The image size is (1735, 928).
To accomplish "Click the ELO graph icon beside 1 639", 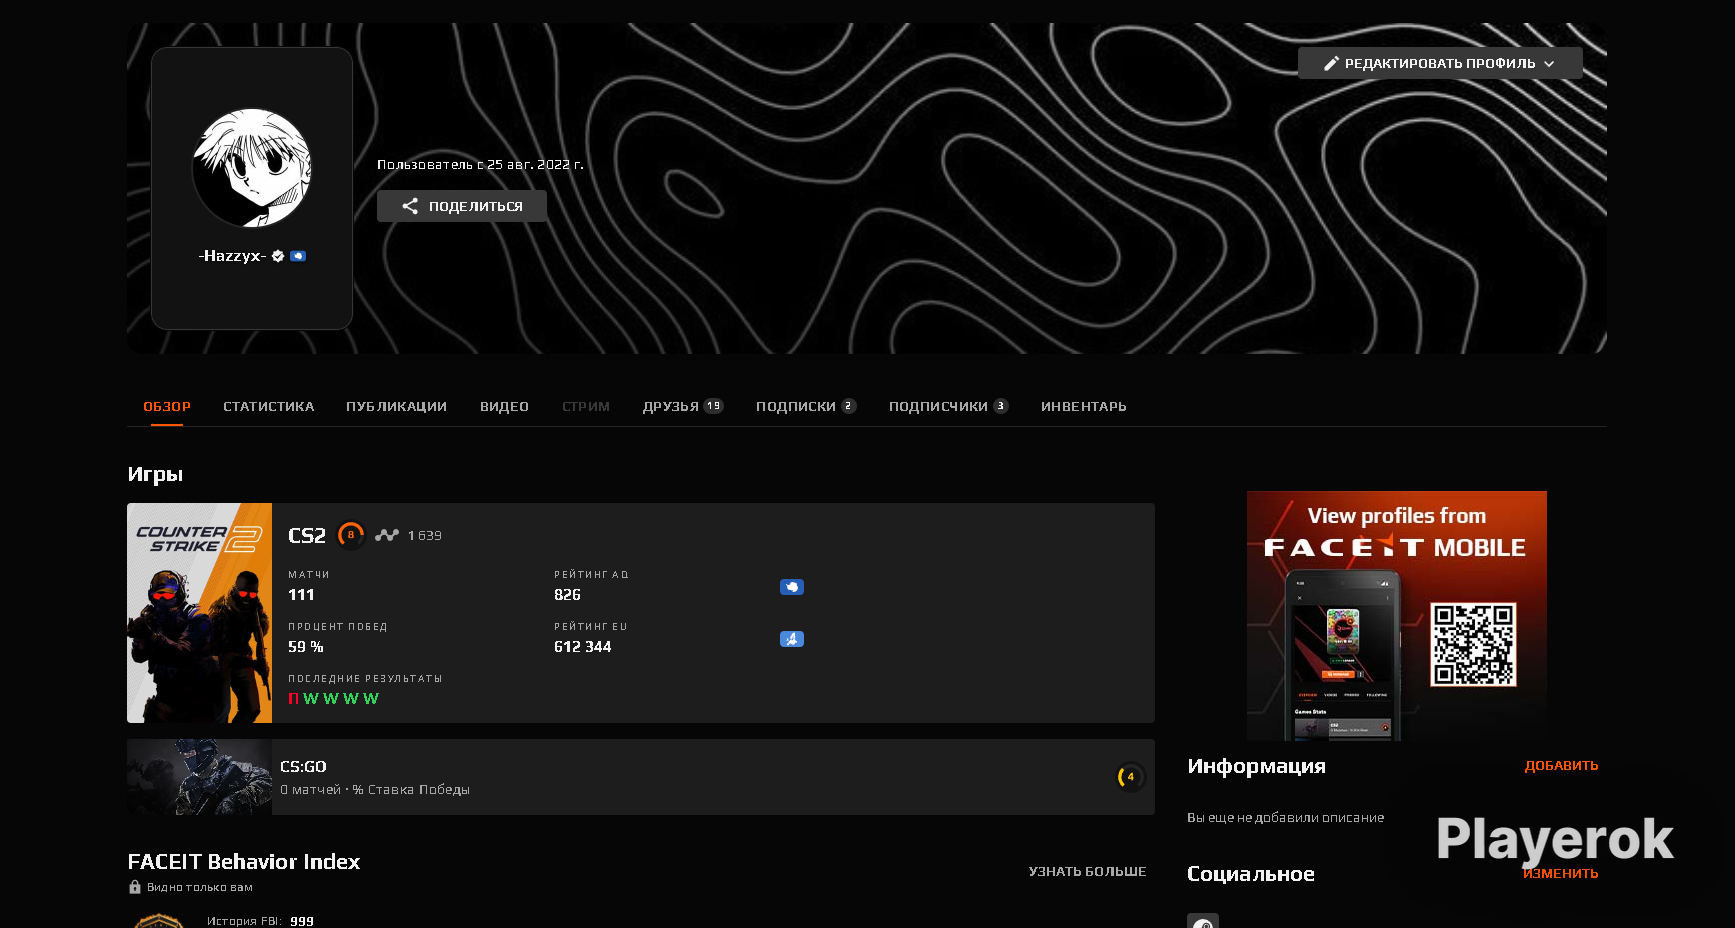I will pos(387,535).
